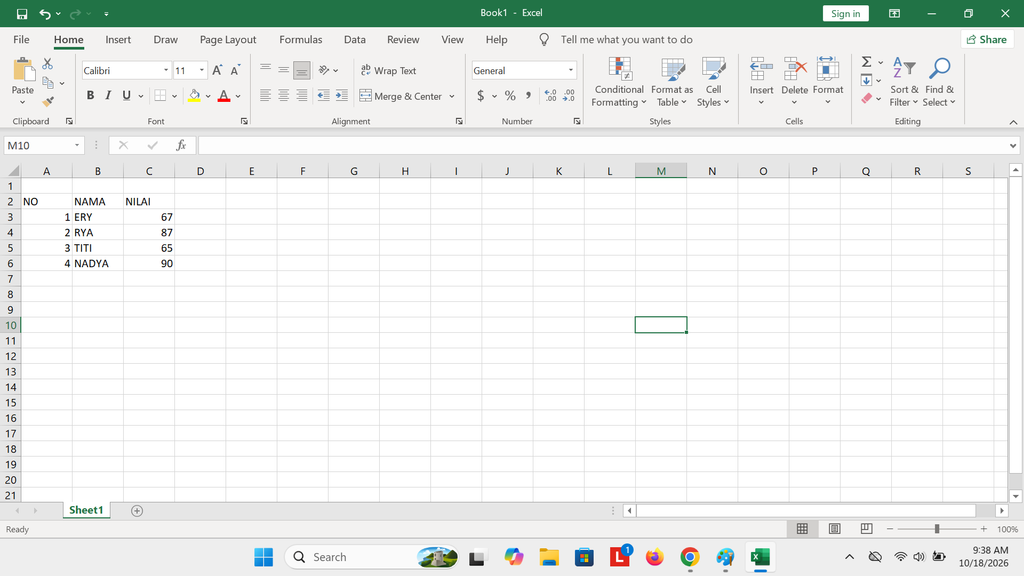This screenshot has width=1024, height=576.
Task: Click the Paste clipboard icon
Action: pos(23,71)
